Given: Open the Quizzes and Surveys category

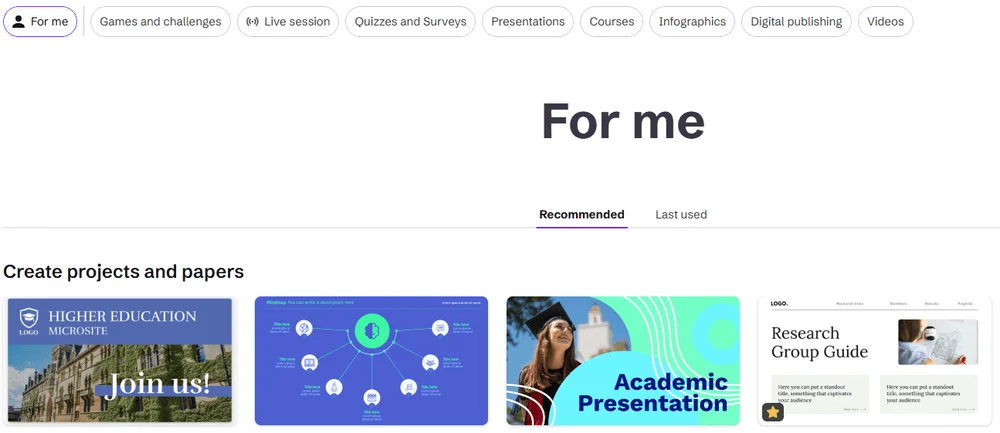Looking at the screenshot, I should tap(410, 21).
